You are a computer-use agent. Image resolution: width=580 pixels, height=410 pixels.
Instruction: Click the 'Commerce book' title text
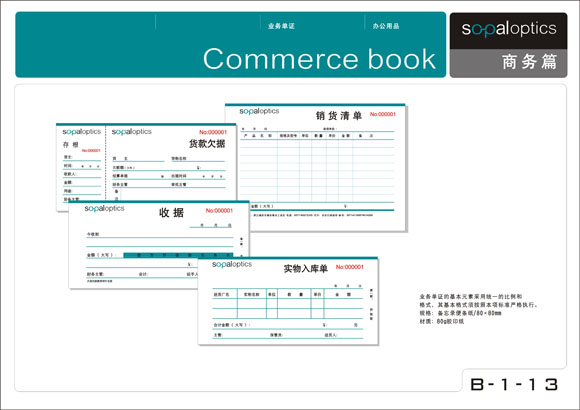point(320,59)
